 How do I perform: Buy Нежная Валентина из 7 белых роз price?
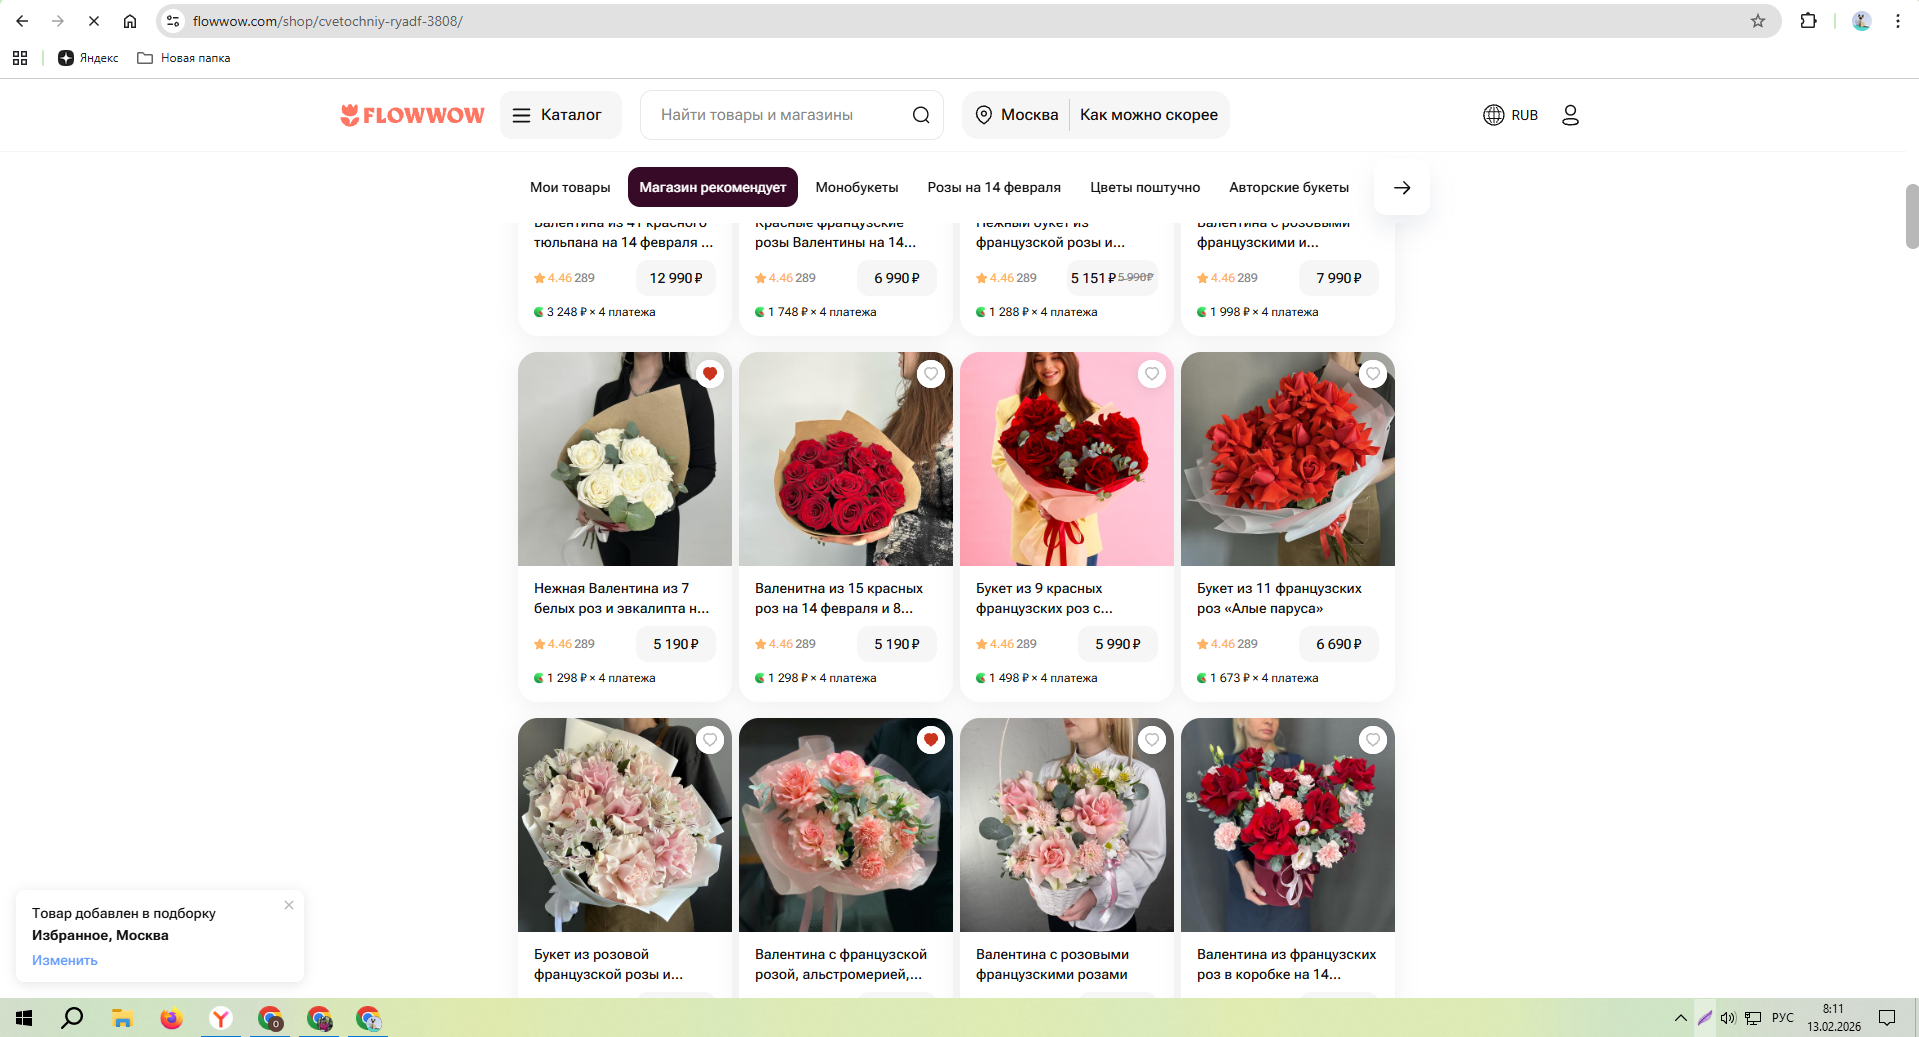pos(676,644)
